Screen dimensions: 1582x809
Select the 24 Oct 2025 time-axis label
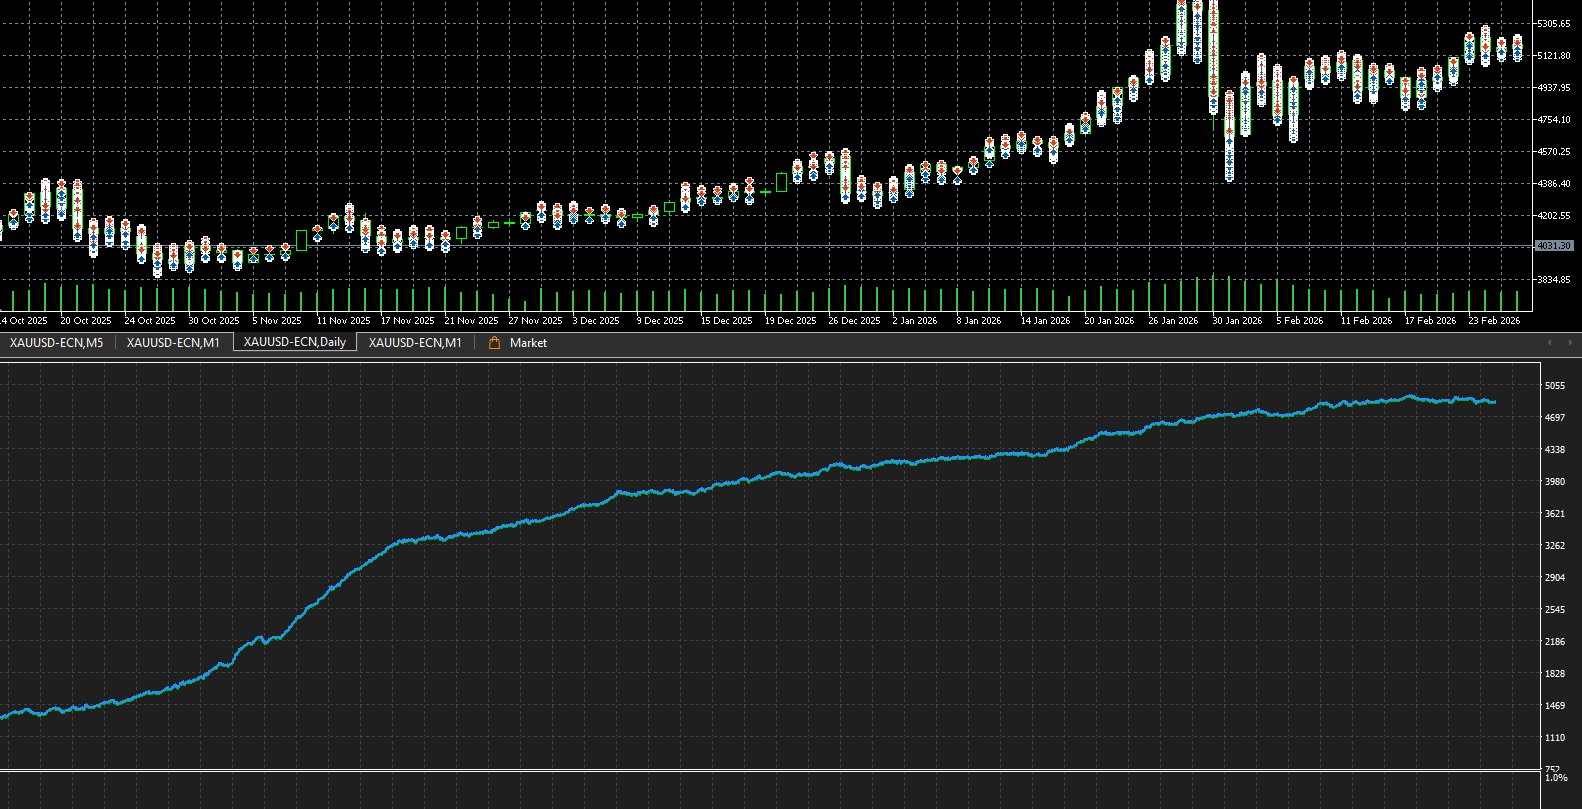click(x=150, y=321)
